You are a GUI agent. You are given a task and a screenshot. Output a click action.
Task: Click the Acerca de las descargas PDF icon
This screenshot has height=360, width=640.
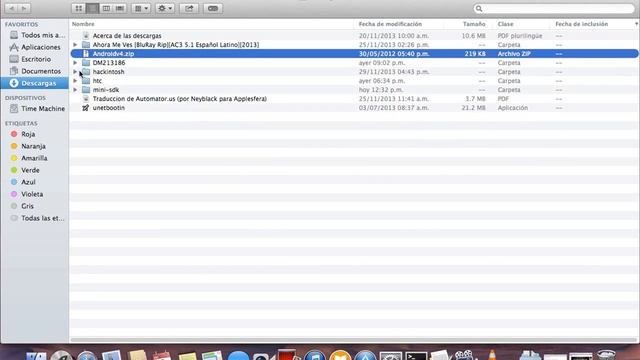(x=86, y=36)
